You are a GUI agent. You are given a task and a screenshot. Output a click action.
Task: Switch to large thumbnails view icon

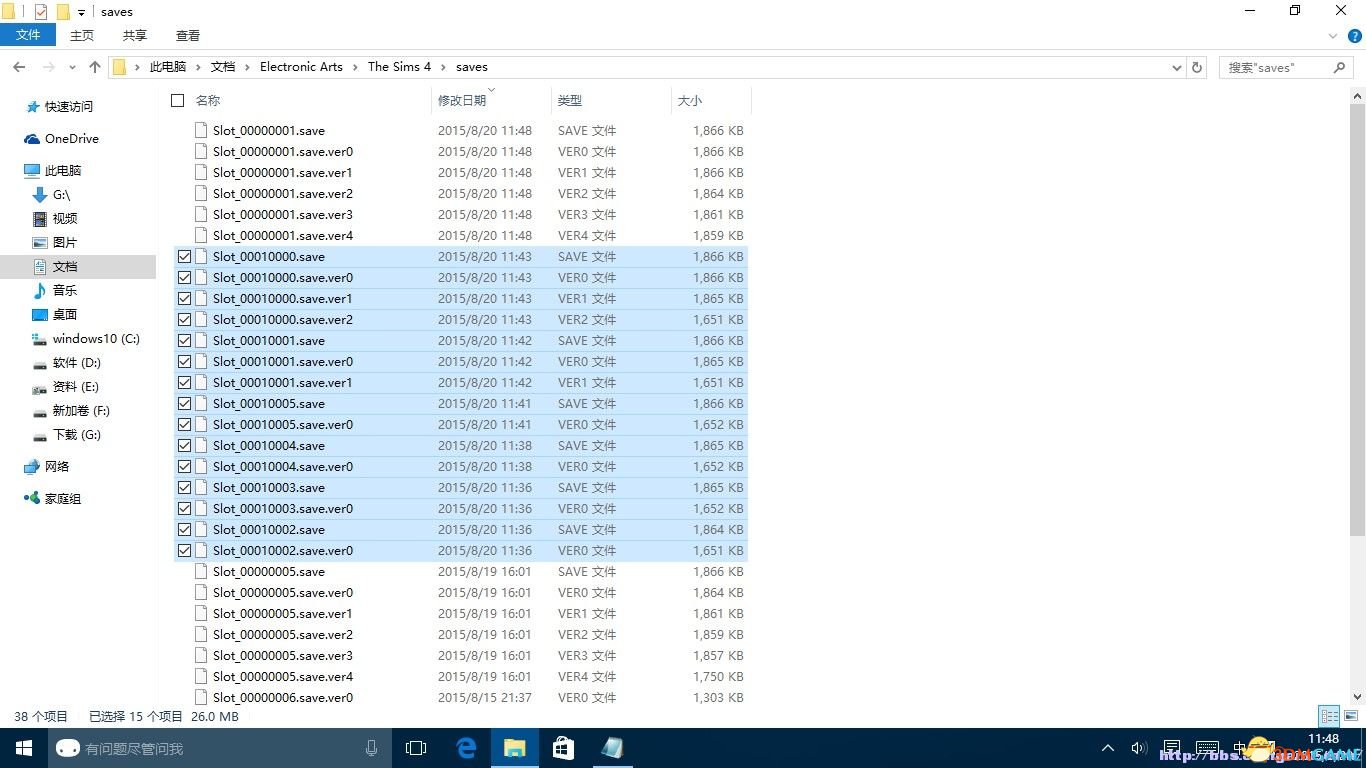click(1351, 716)
